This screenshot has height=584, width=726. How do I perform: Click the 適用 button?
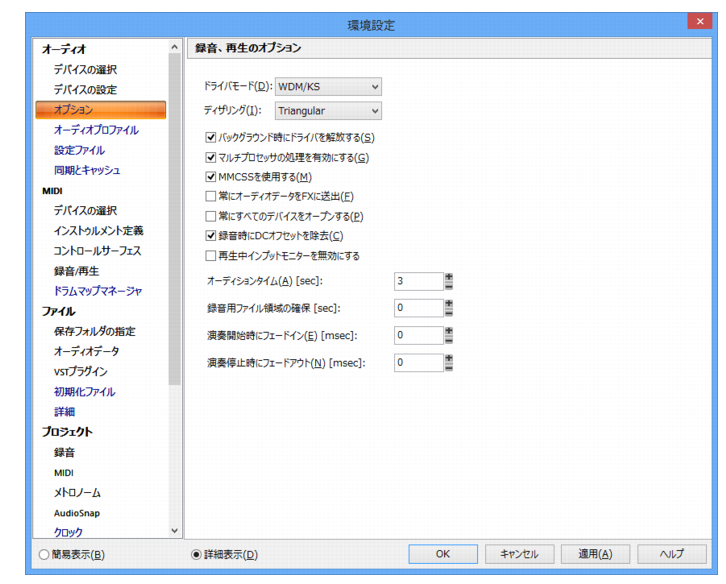(595, 554)
